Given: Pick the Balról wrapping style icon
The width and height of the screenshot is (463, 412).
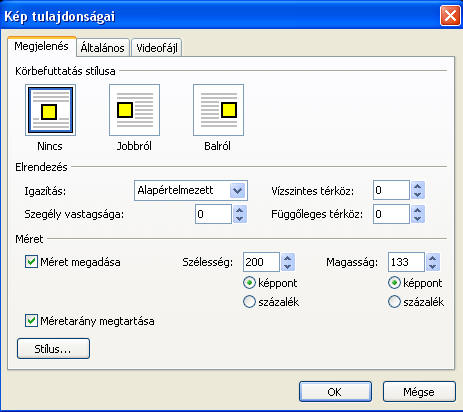Looking at the screenshot, I should [218, 110].
